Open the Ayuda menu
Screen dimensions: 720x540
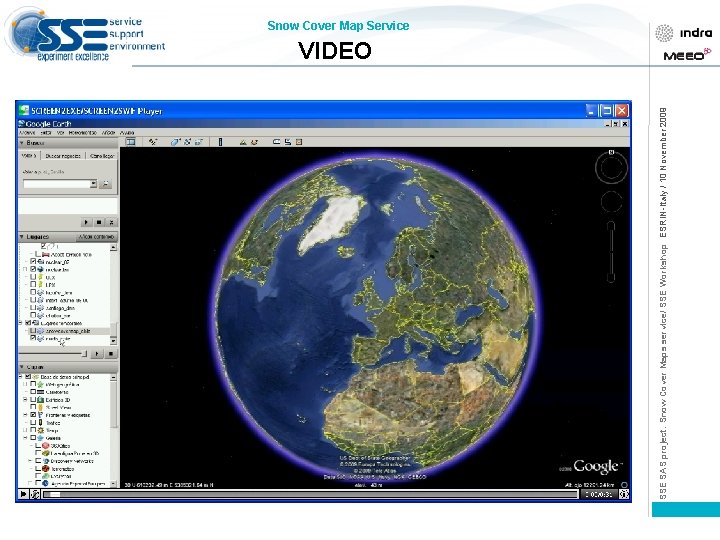coord(127,133)
